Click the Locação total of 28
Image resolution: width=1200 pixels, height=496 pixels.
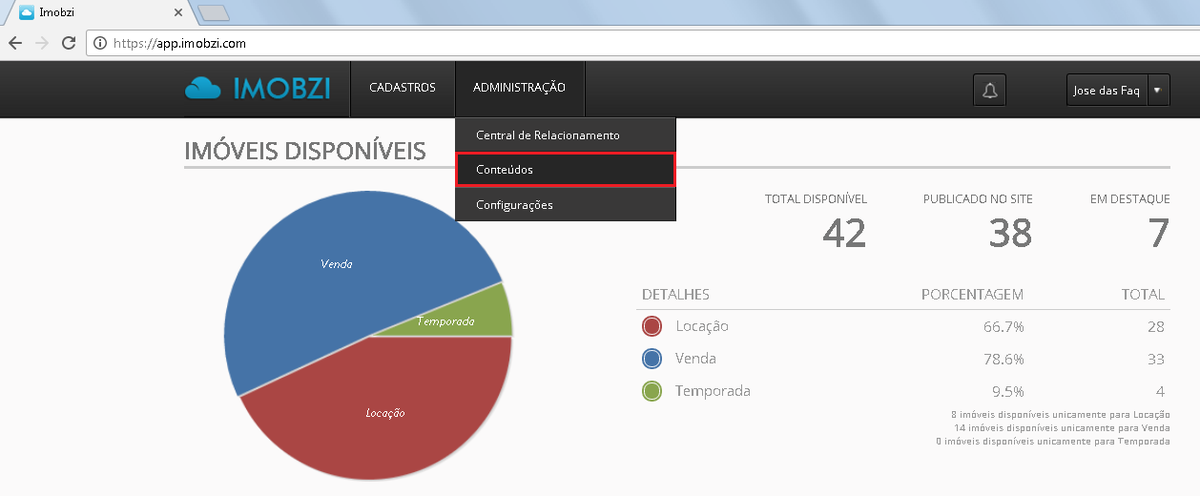click(1156, 327)
